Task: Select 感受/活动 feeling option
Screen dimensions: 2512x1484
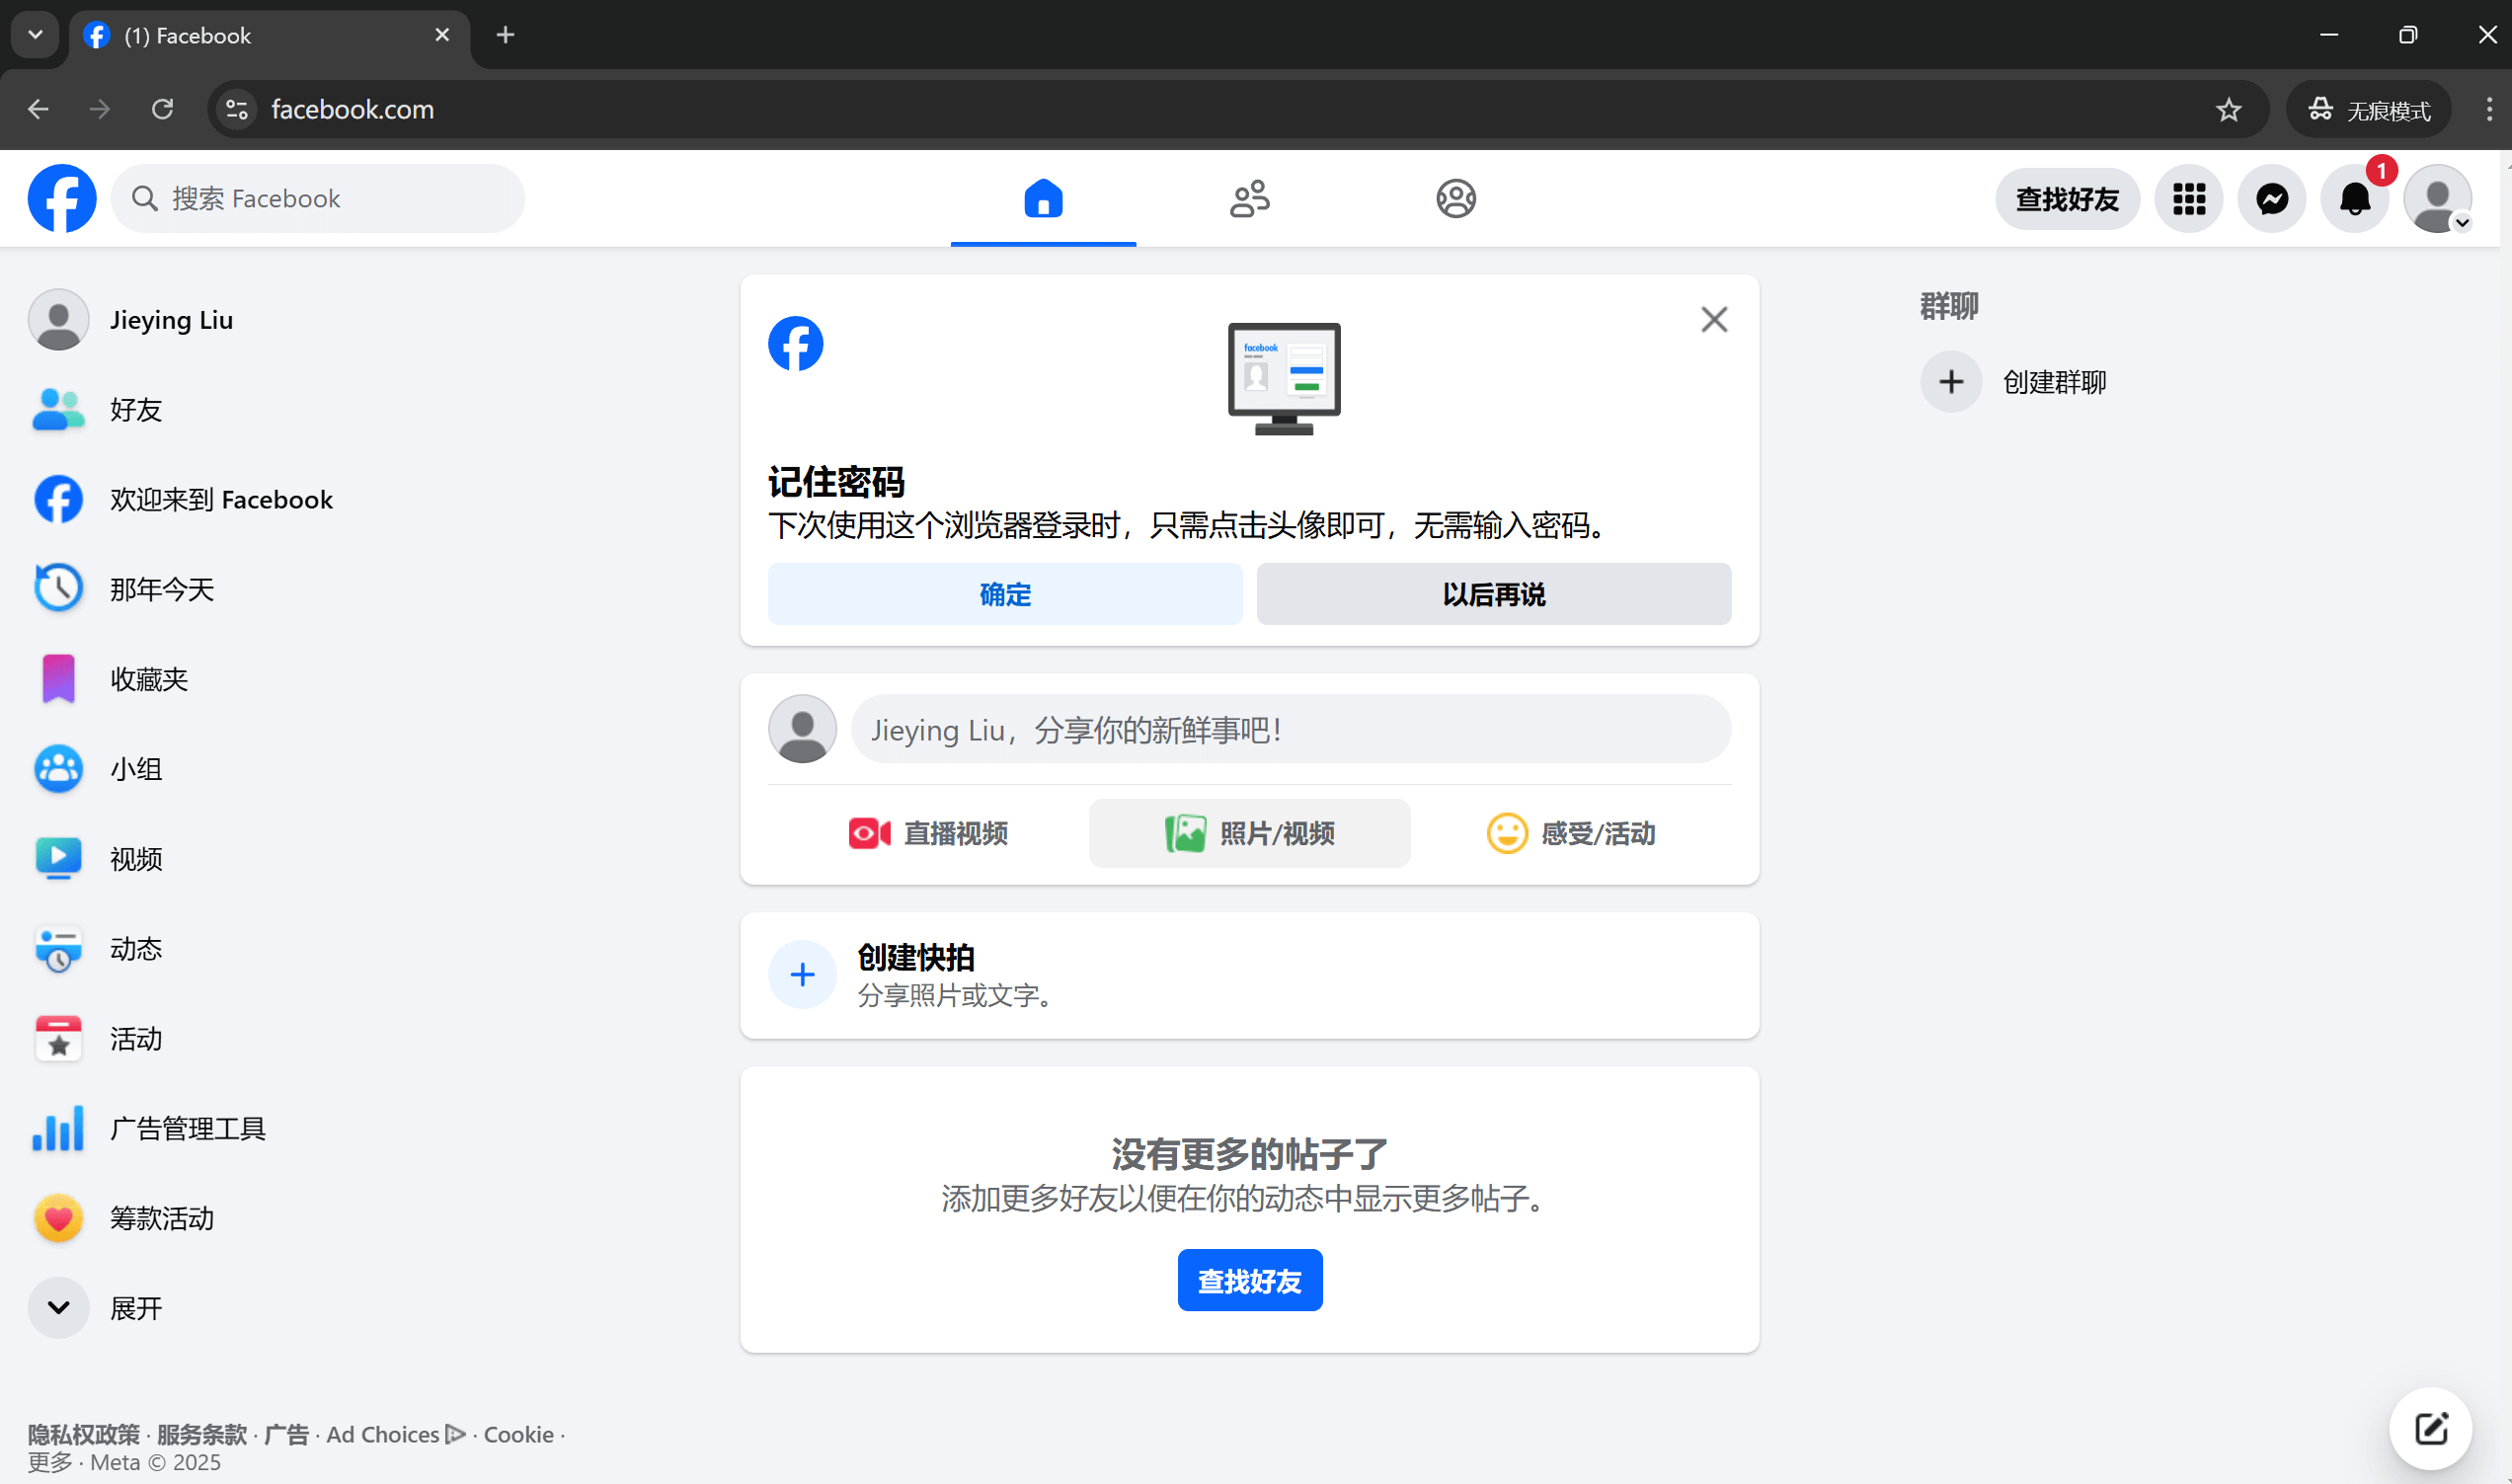Action: click(1571, 833)
